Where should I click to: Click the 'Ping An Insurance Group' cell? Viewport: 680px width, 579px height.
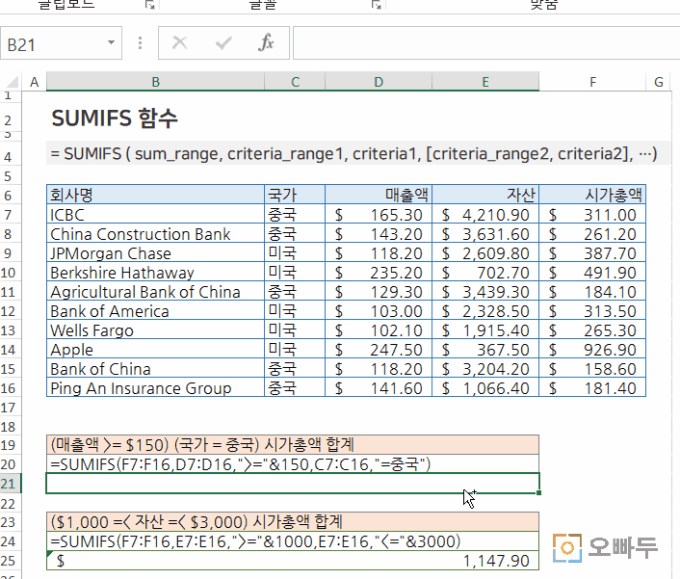155,388
